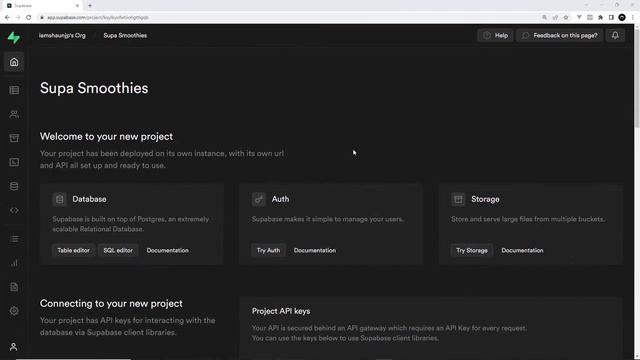Screen dimensions: 640x360
Task: Click the Table editor button
Action: 73,250
